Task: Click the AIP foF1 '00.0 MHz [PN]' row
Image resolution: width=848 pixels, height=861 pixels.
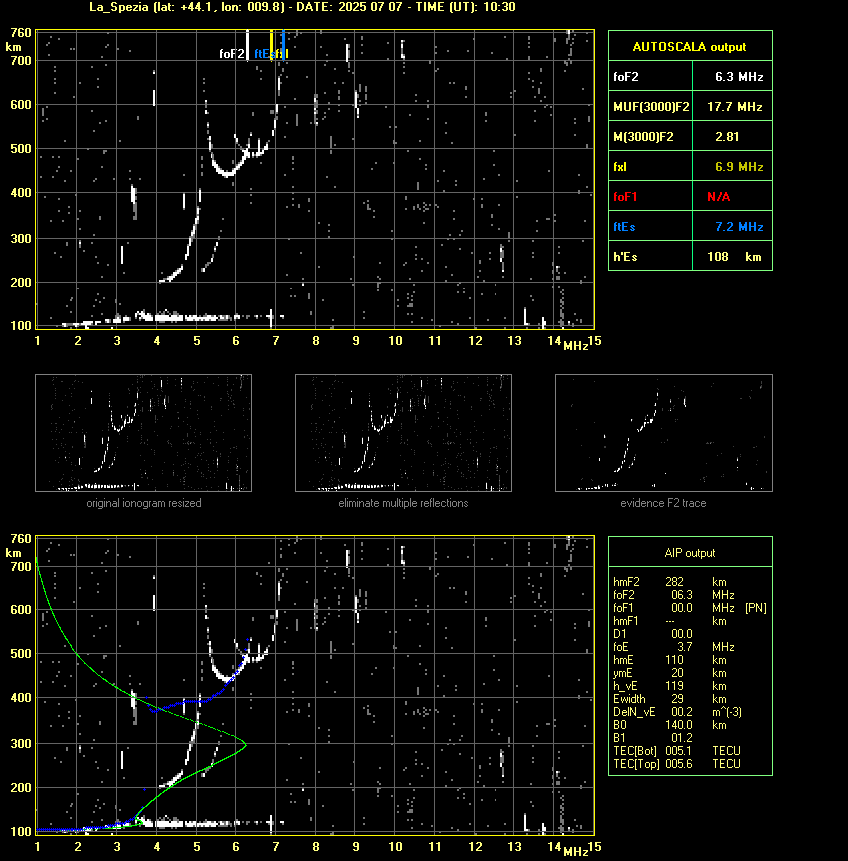Action: (x=690, y=608)
